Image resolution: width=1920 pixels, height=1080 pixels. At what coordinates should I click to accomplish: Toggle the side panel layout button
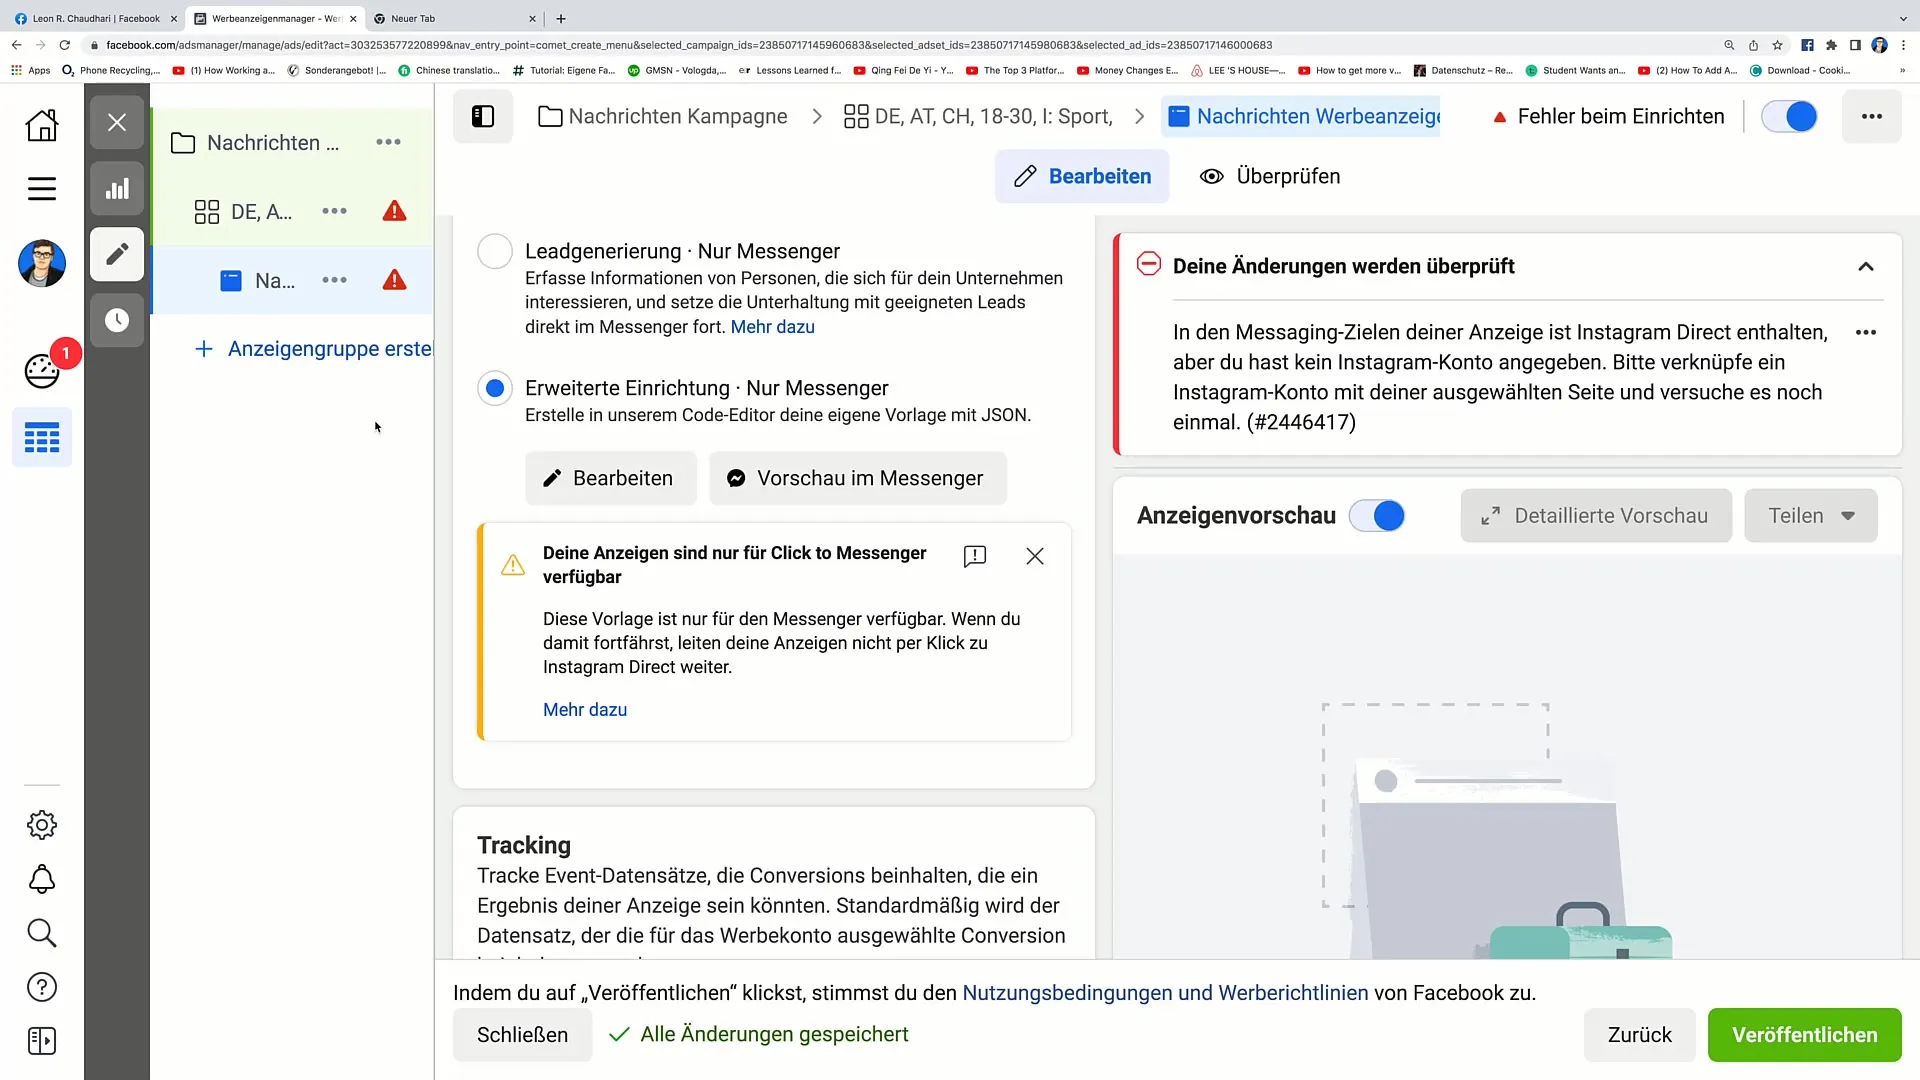tap(483, 116)
